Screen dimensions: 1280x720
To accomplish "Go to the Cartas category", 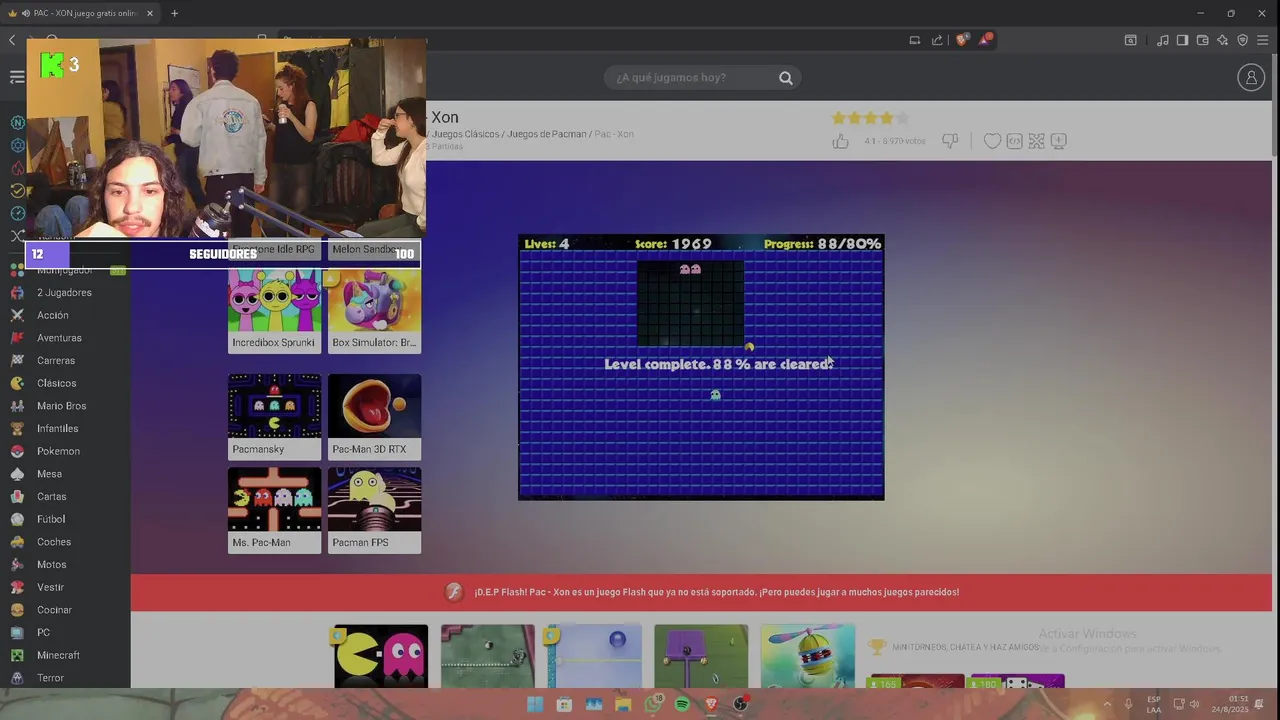I will 51,497.
